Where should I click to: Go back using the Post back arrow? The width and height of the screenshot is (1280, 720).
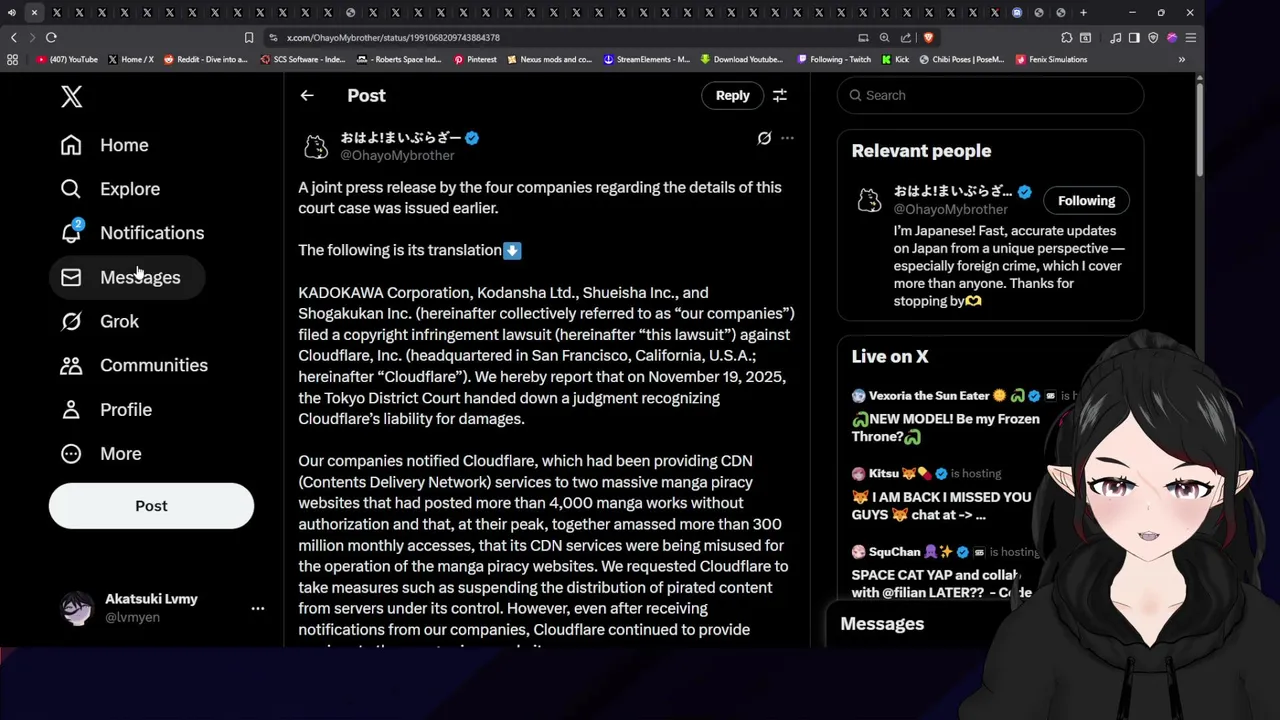(x=307, y=95)
